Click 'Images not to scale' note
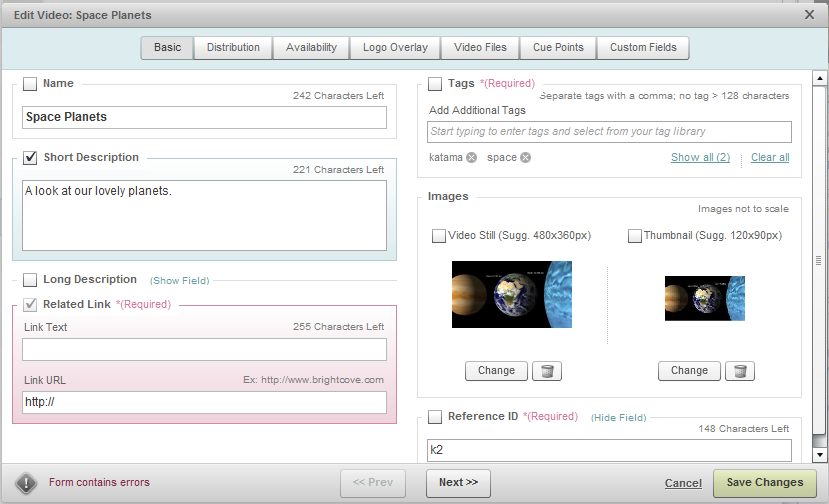 pos(743,209)
